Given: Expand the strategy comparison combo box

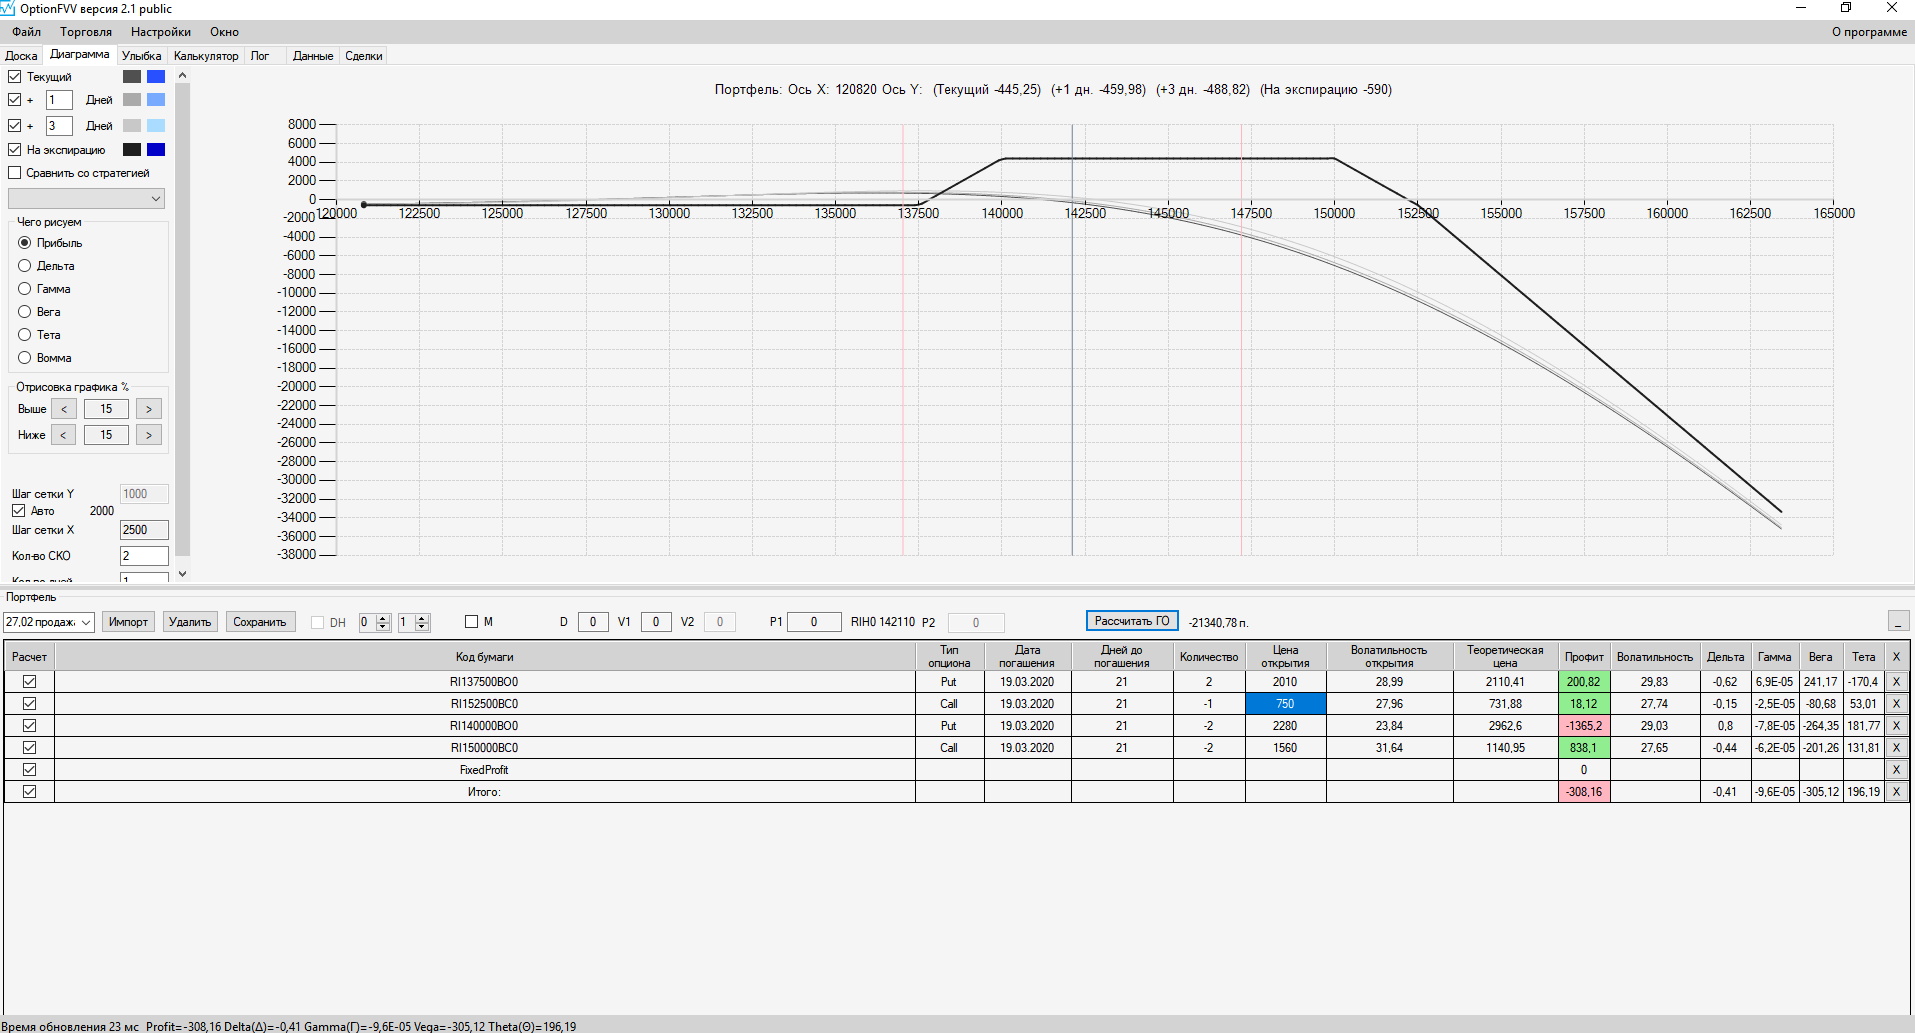Looking at the screenshot, I should (86, 199).
